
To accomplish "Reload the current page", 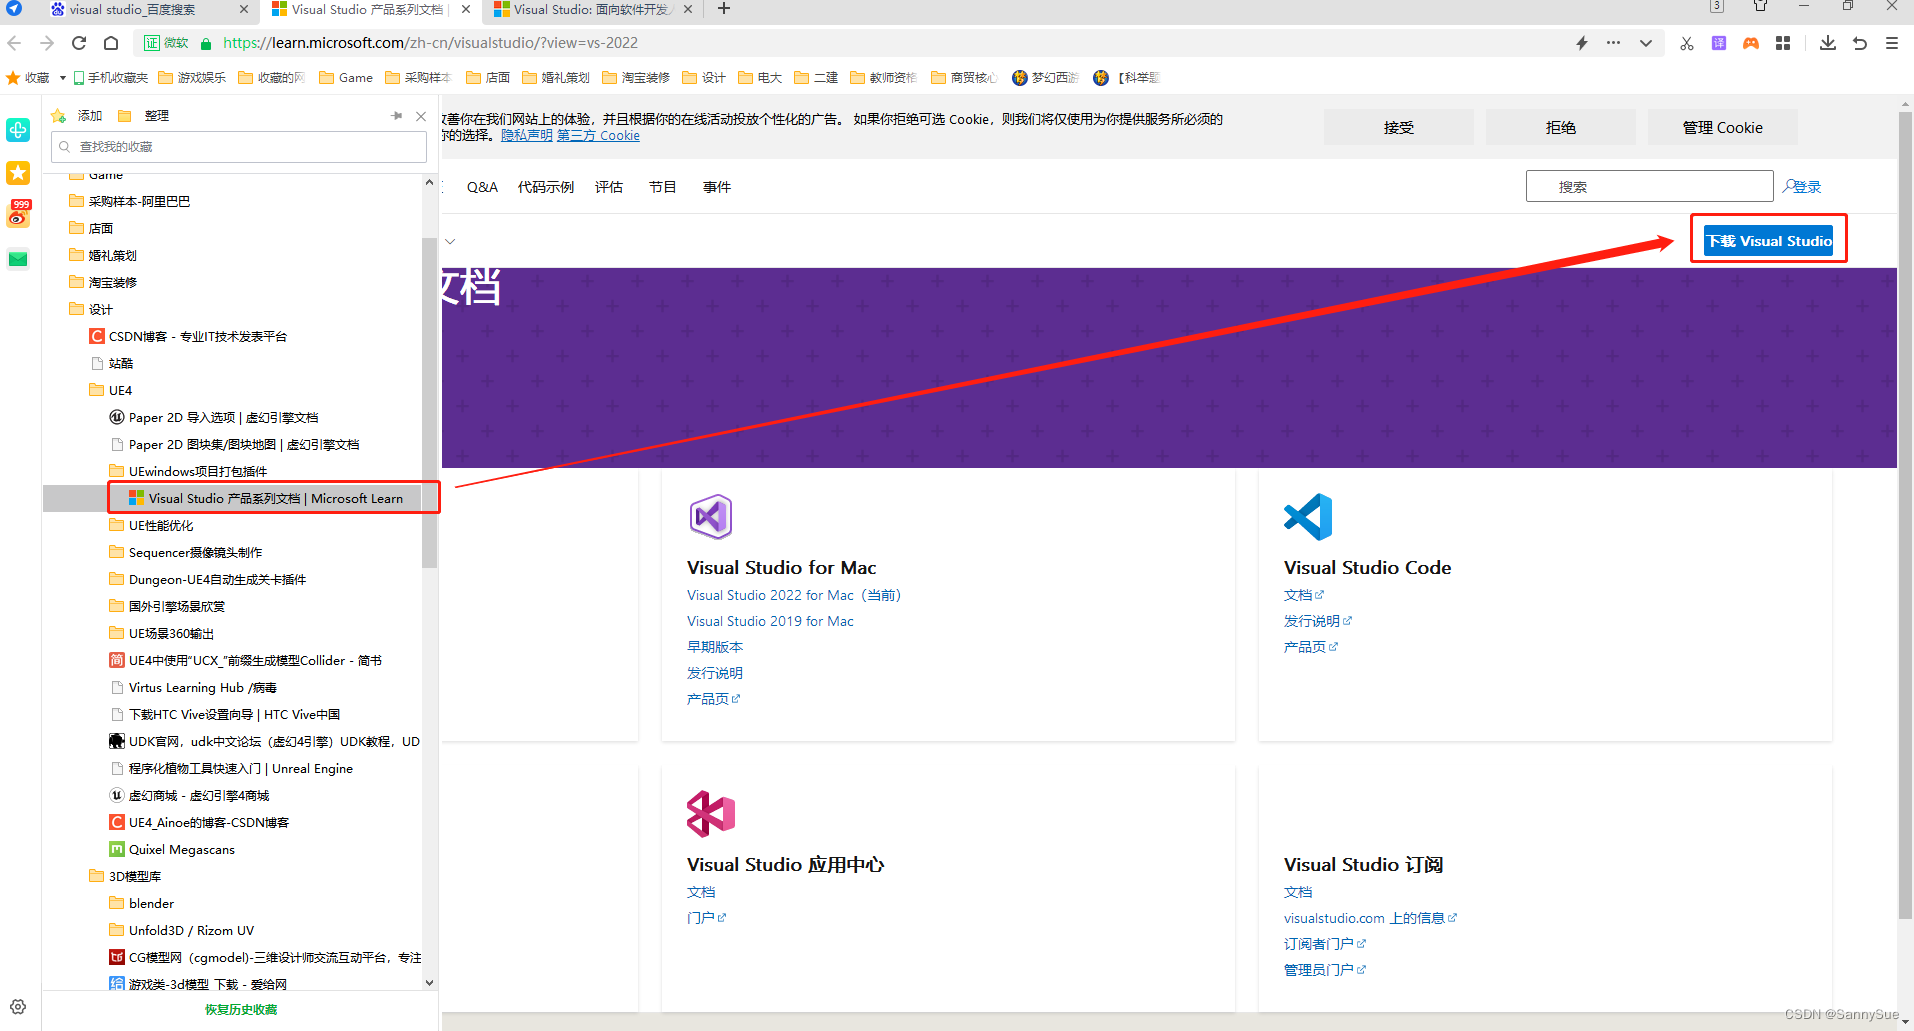I will pos(79,43).
